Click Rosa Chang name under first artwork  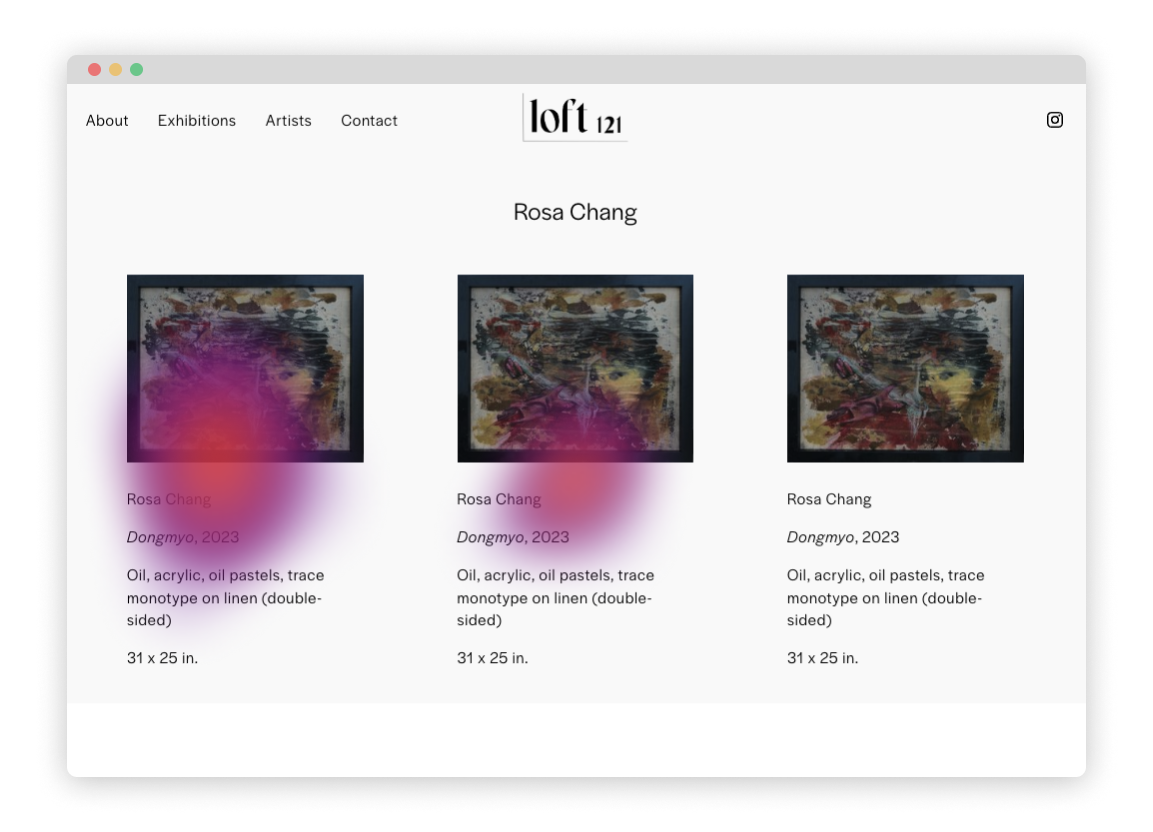[x=168, y=499]
